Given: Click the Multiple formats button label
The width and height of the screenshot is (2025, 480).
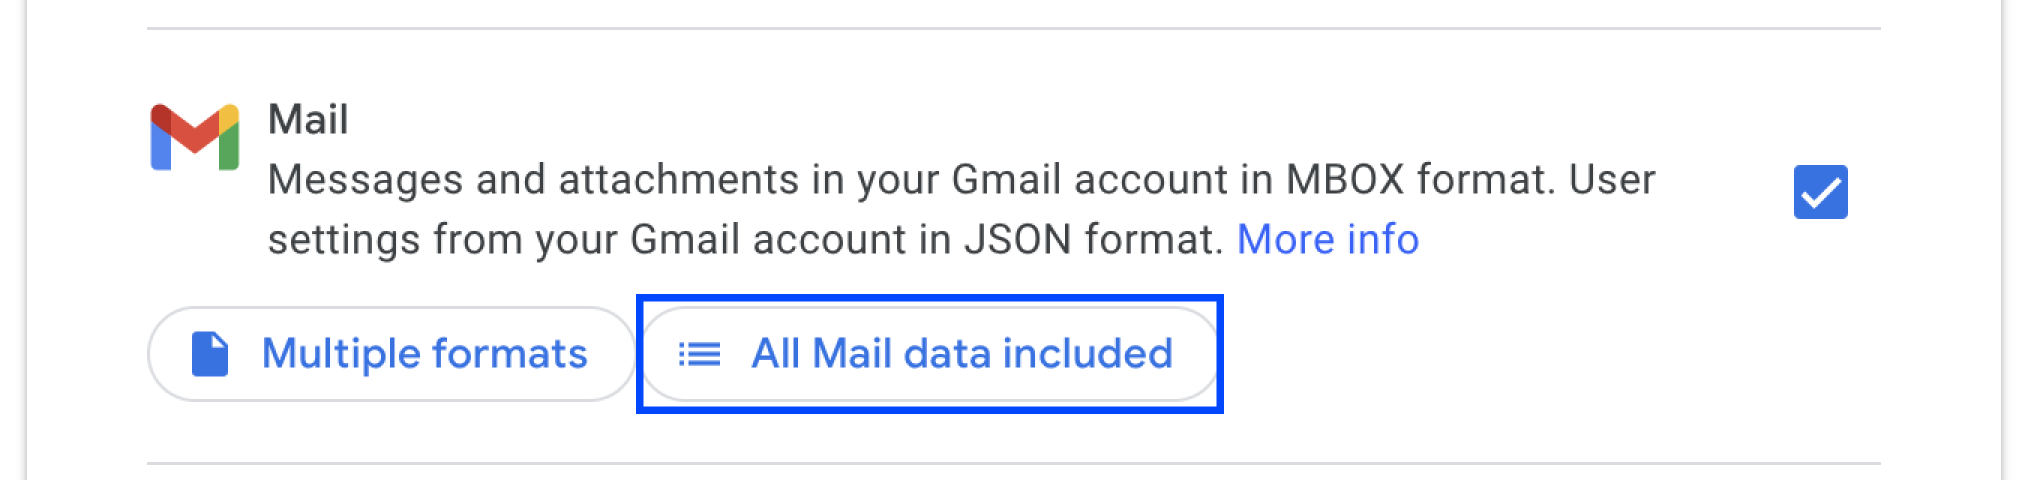Looking at the screenshot, I should pyautogui.click(x=425, y=354).
